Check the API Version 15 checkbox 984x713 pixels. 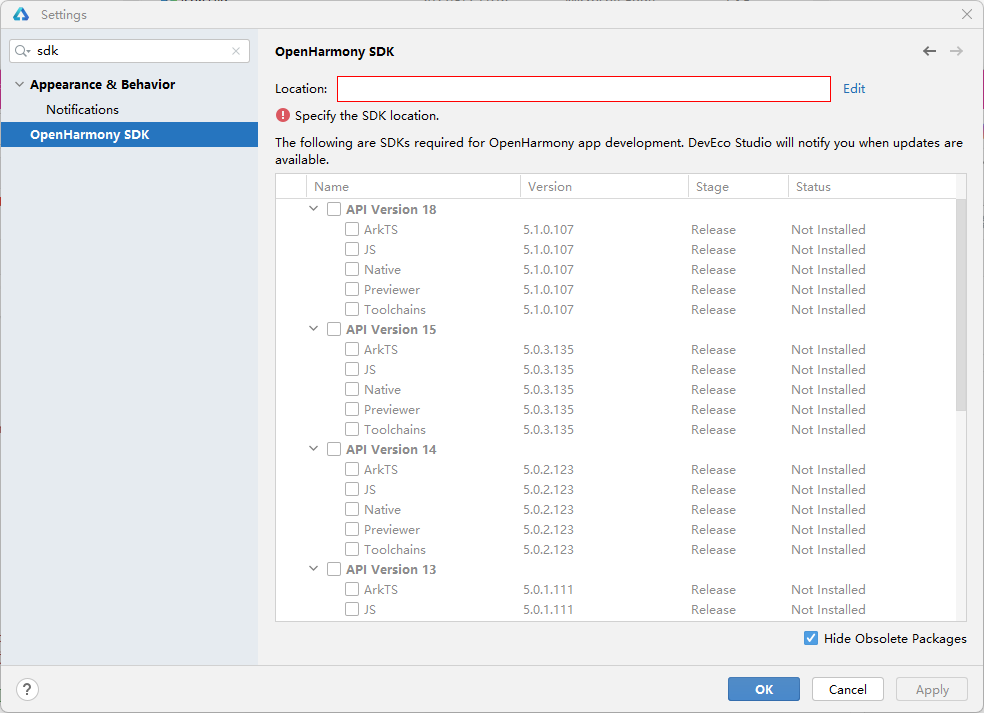click(334, 329)
